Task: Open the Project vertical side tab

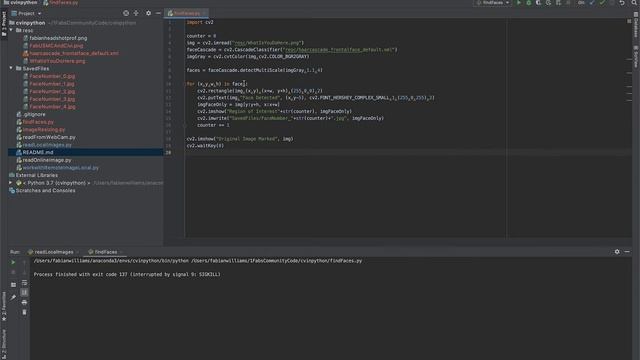Action: [x=4, y=24]
